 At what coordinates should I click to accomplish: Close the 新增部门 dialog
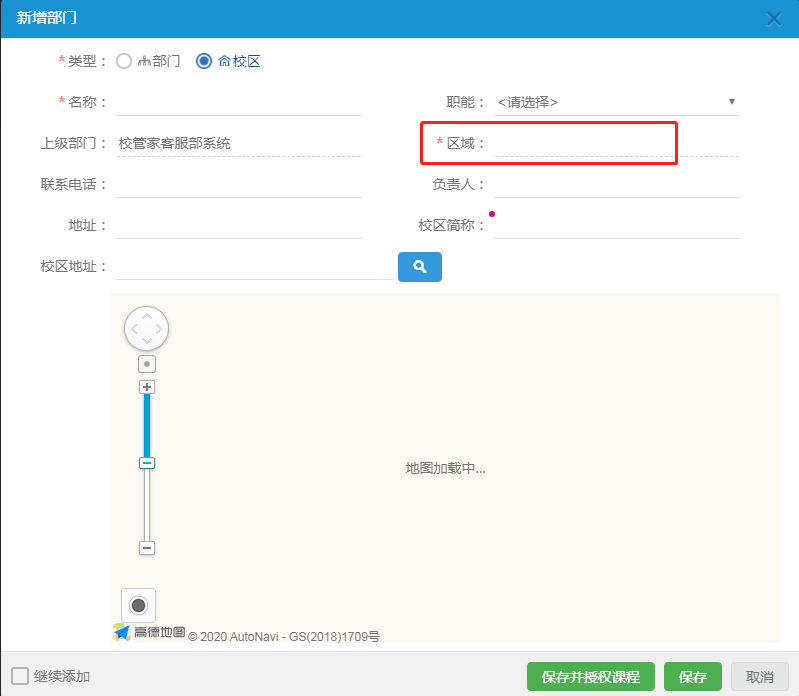click(x=774, y=19)
